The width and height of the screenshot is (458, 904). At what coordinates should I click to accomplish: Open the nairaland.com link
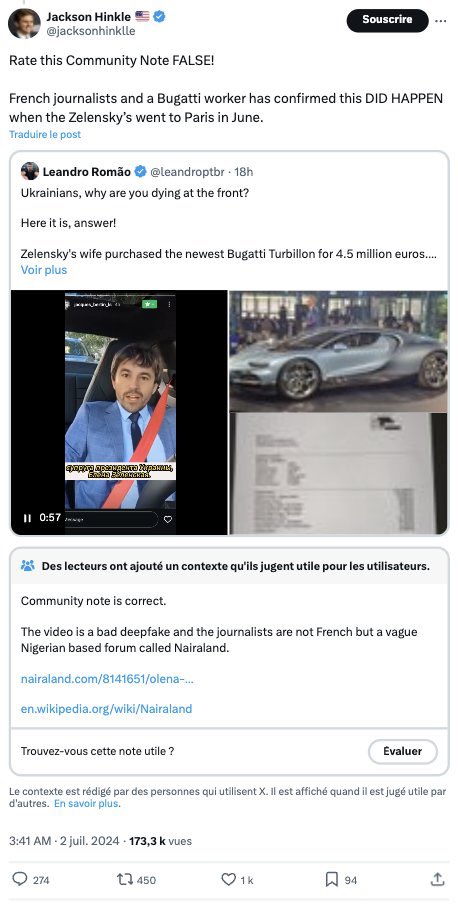coord(107,679)
